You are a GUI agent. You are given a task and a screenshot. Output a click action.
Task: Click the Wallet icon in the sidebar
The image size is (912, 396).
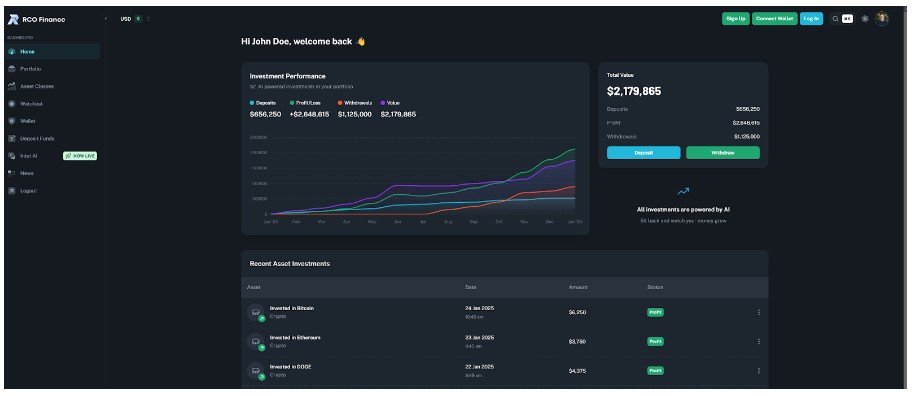coord(12,121)
